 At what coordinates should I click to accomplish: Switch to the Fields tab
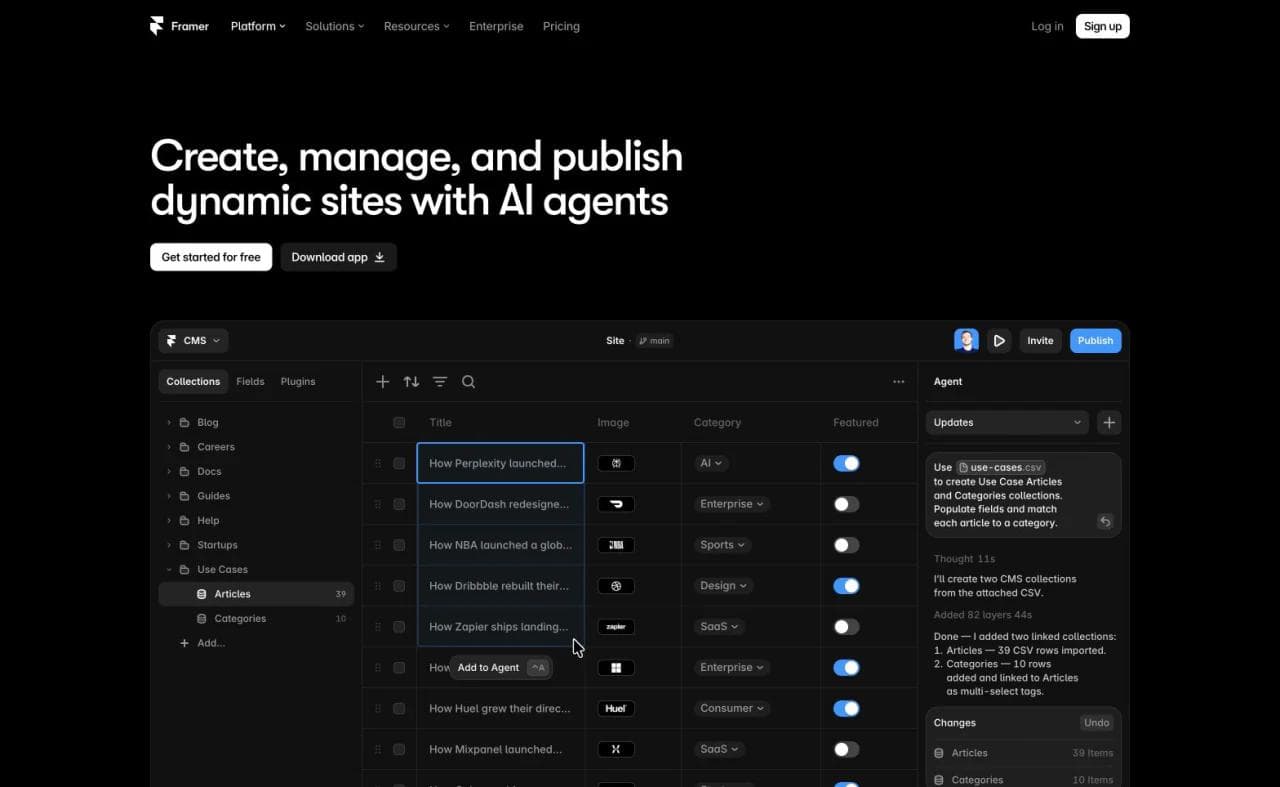tap(250, 382)
